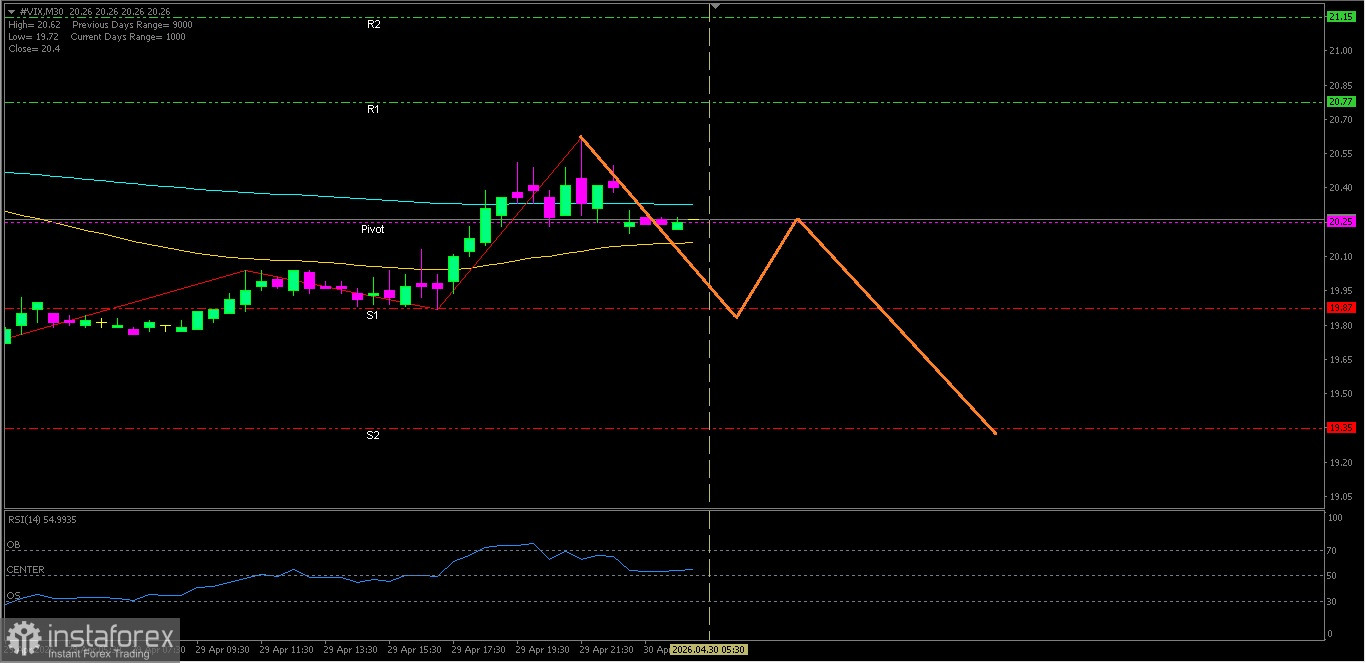Open the RSI(14) indicator label
This screenshot has height=663, width=1366.
[43, 519]
